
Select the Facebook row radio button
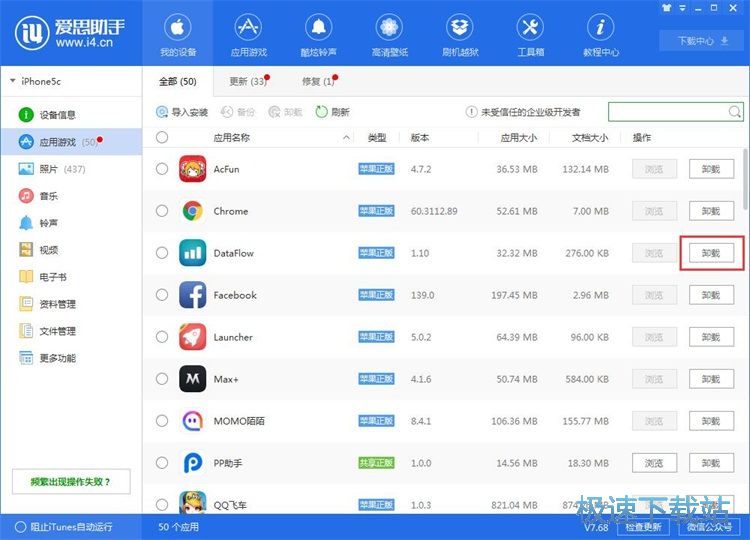pyautogui.click(x=162, y=295)
